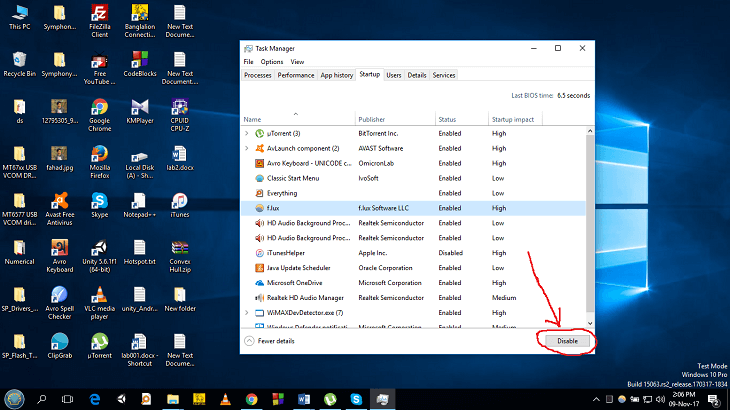This screenshot has height=410, width=730.
Task: Switch to the Performance tab
Action: (295, 75)
